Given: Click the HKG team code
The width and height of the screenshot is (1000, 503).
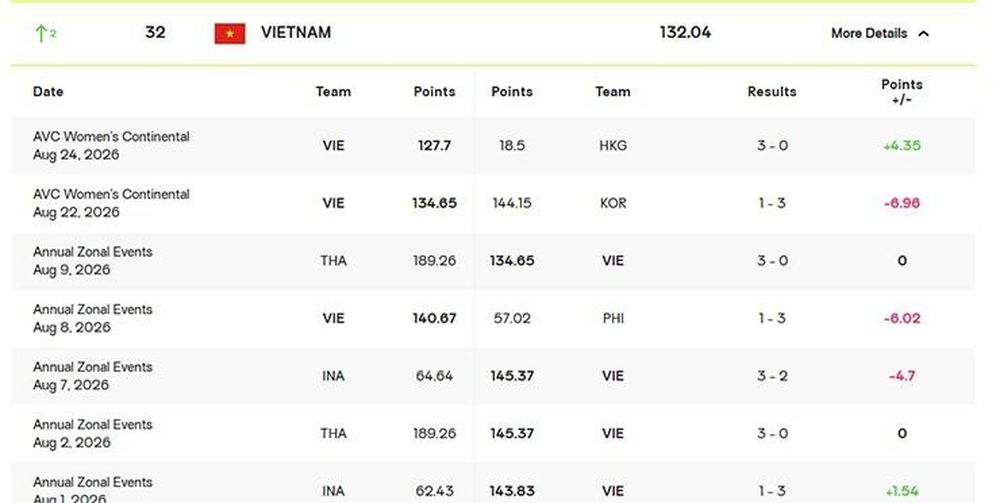Looking at the screenshot, I should tap(613, 145).
